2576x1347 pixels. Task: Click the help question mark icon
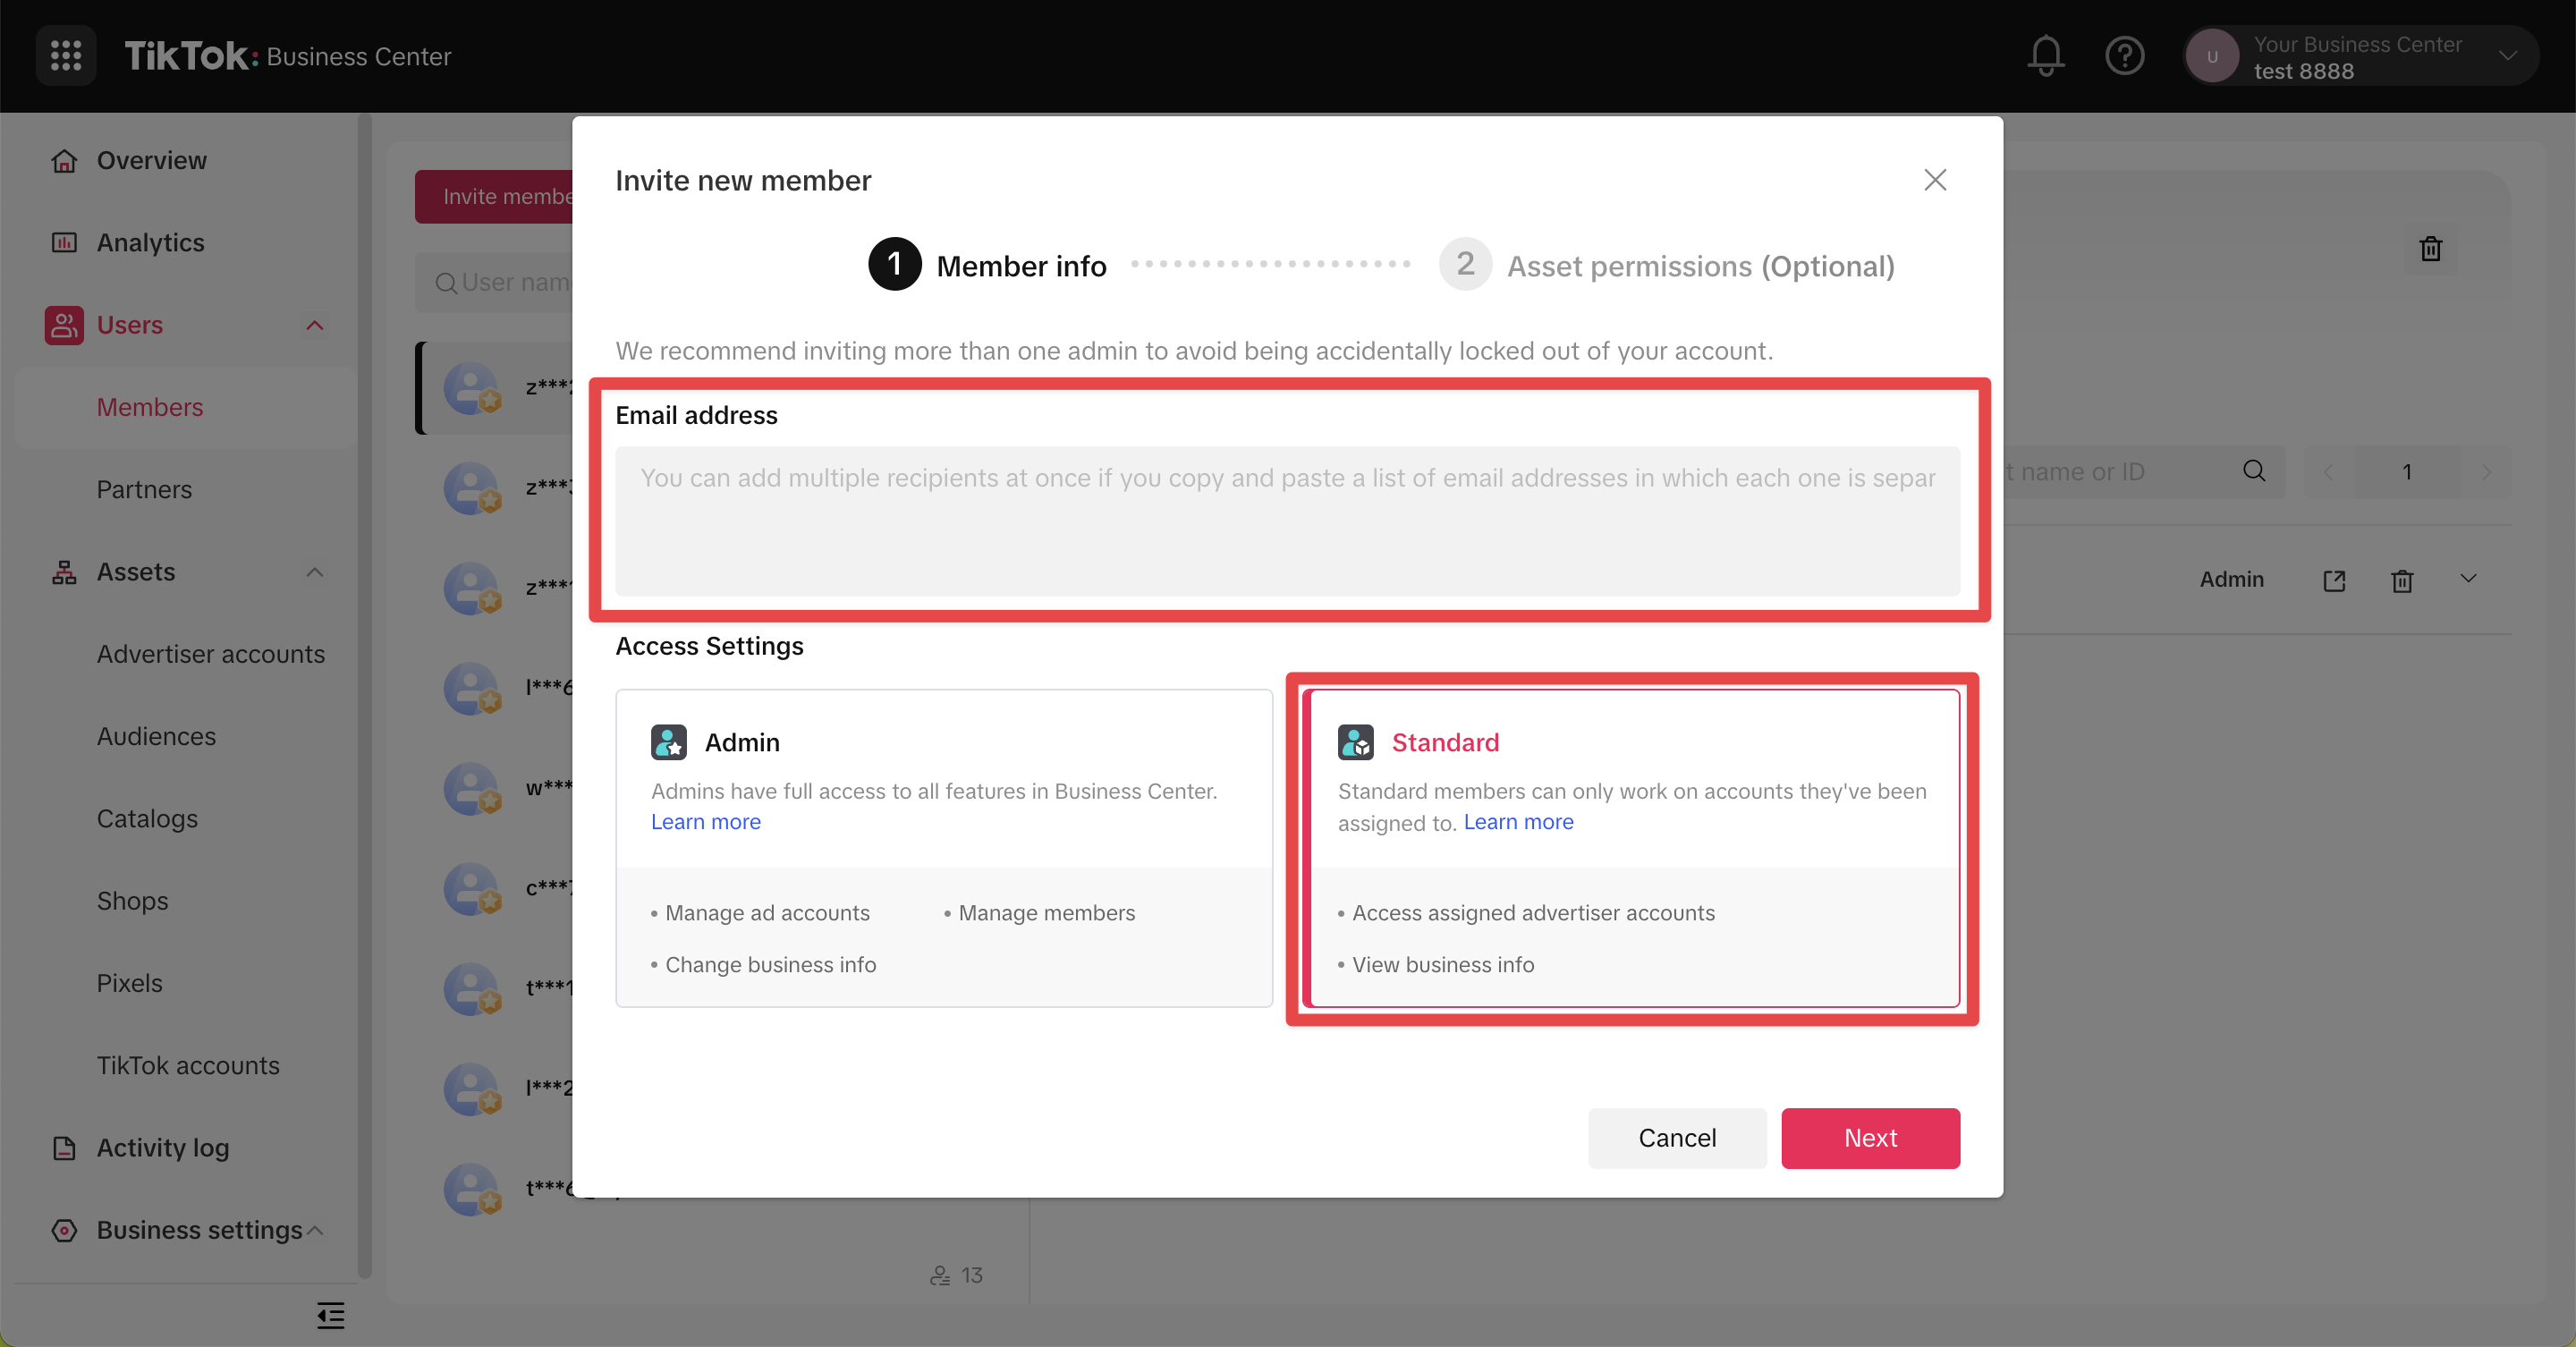coord(2124,56)
